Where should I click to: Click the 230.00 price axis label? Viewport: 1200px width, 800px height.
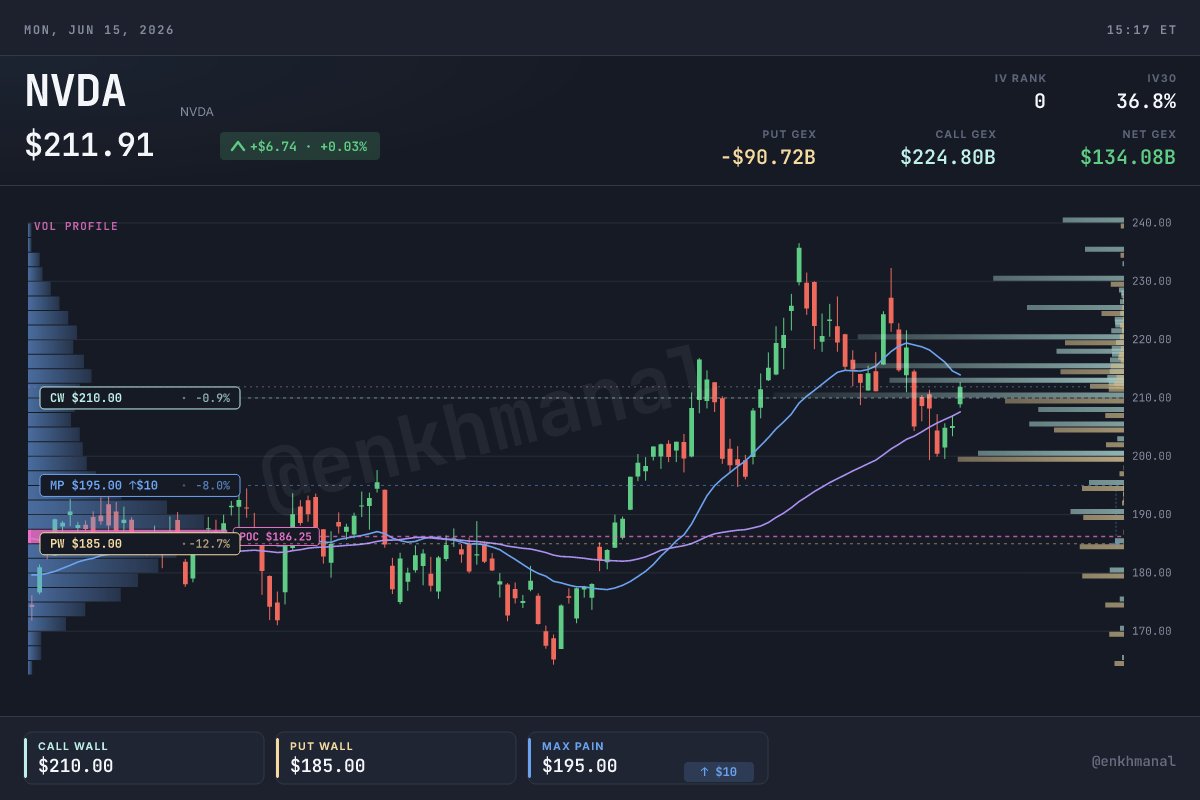pyautogui.click(x=1152, y=281)
